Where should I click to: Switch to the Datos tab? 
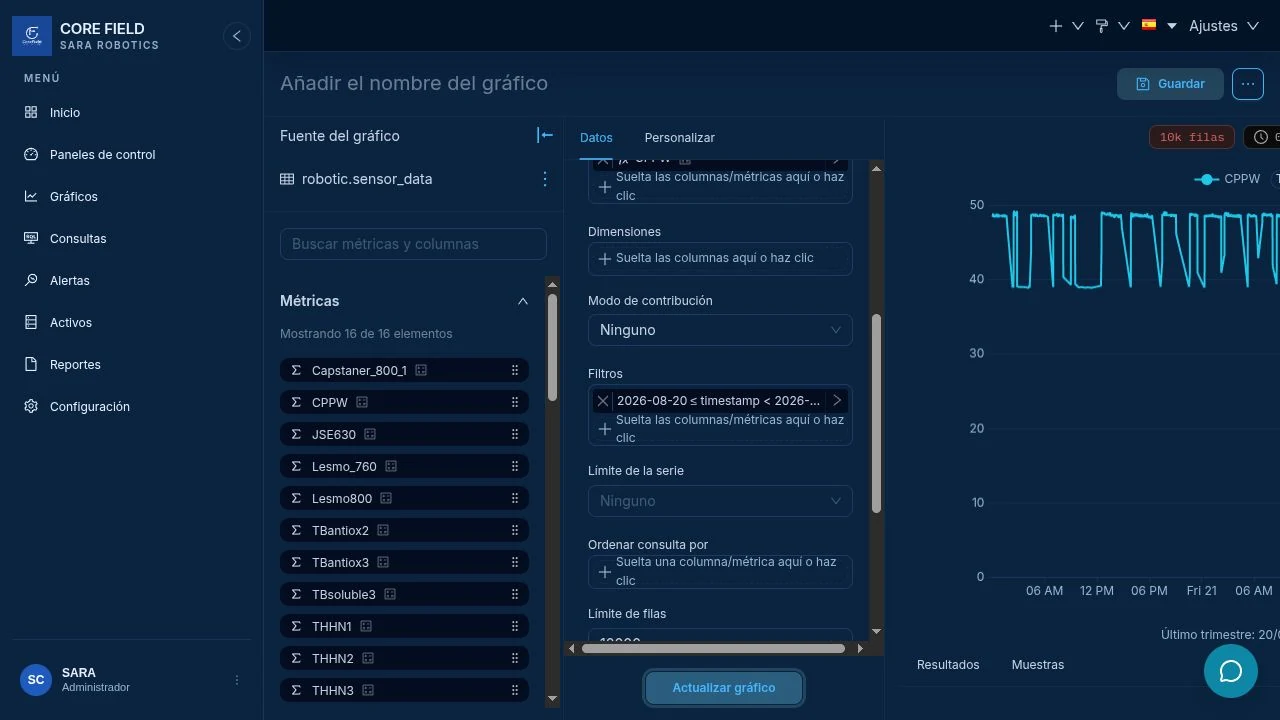point(596,138)
